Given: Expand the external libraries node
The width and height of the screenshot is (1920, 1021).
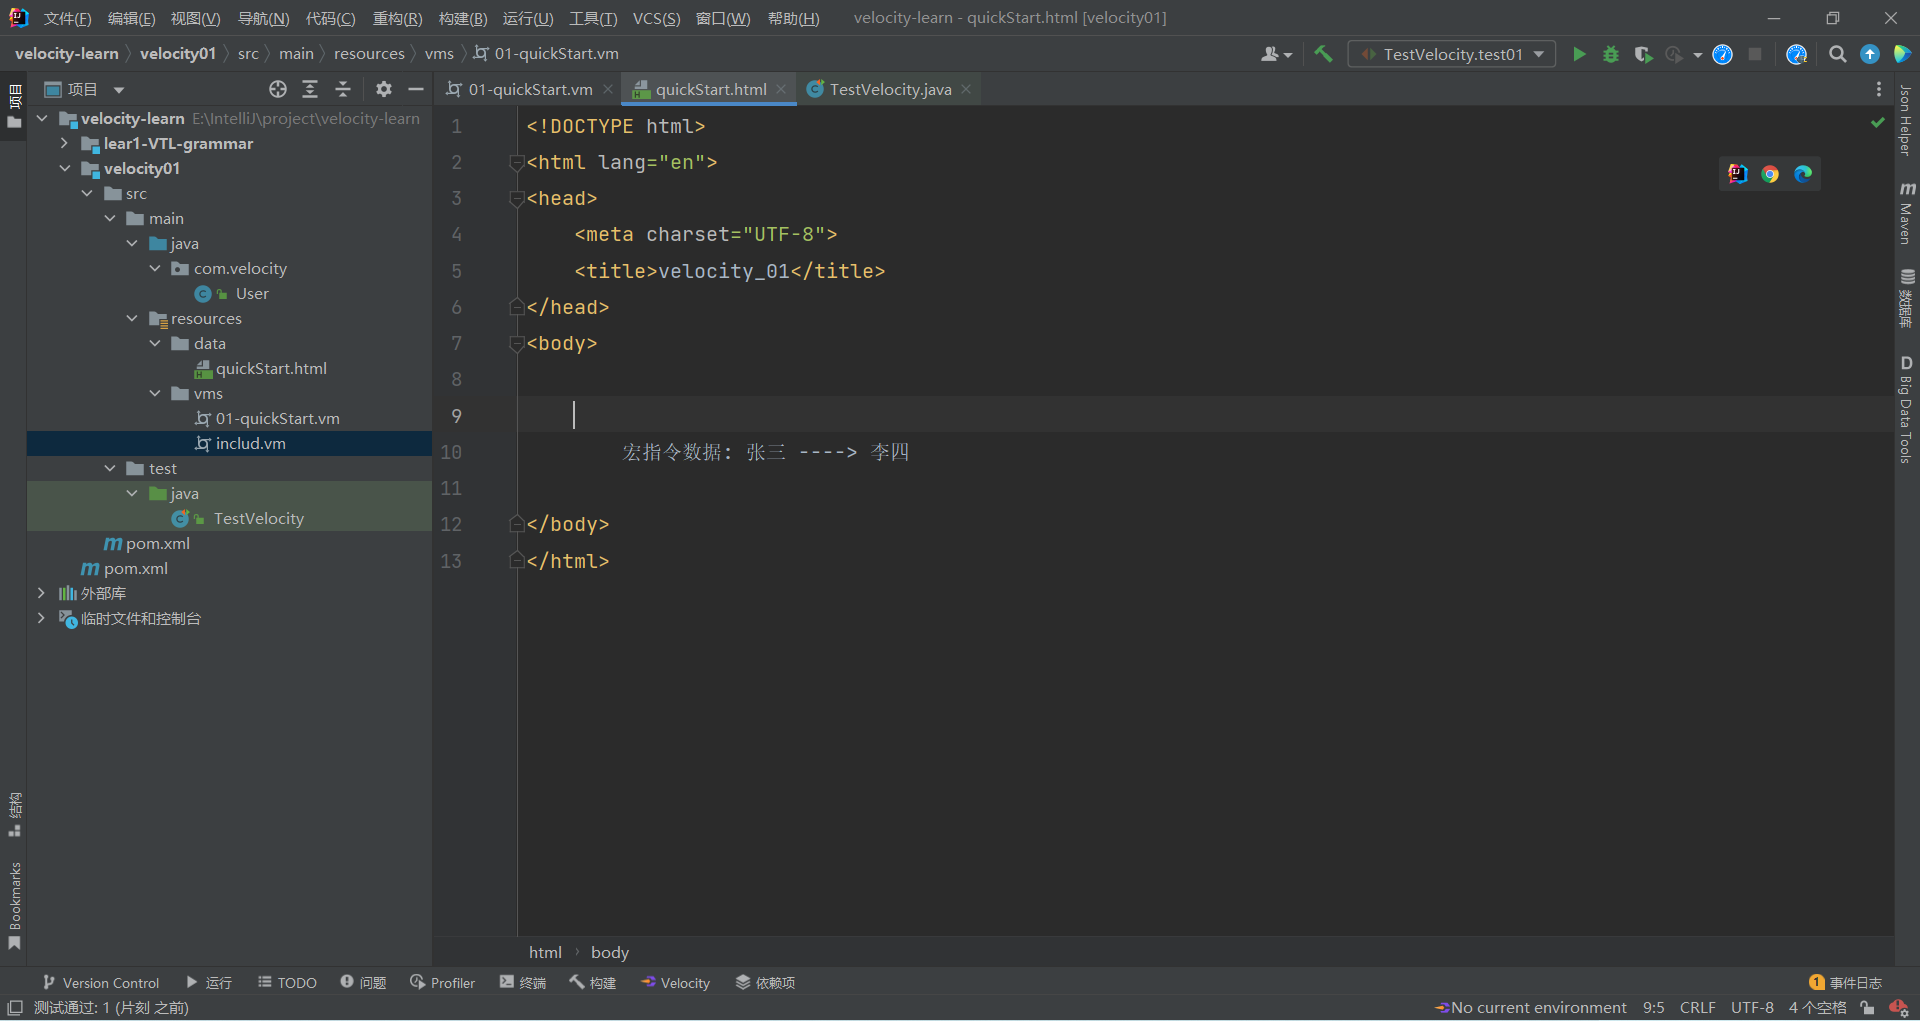Looking at the screenshot, I should tap(41, 593).
